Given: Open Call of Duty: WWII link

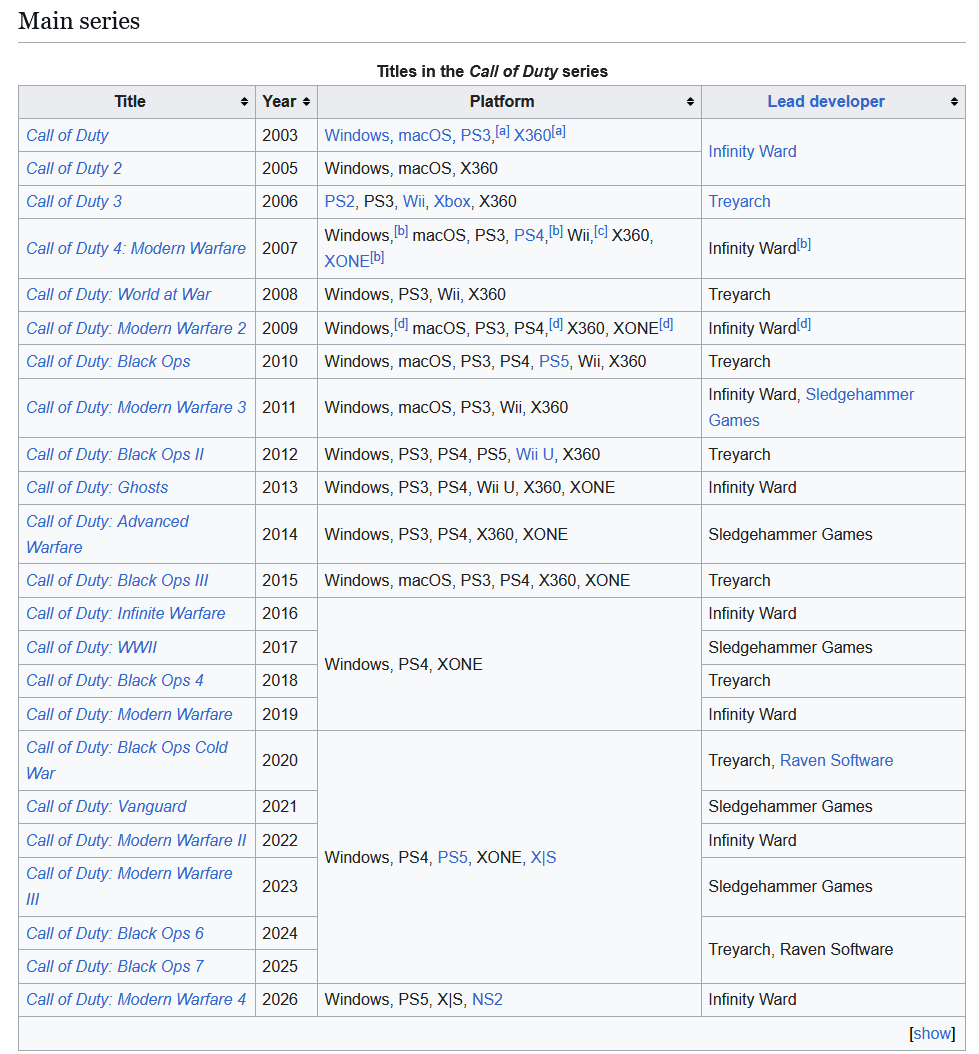Looking at the screenshot, I should point(91,647).
